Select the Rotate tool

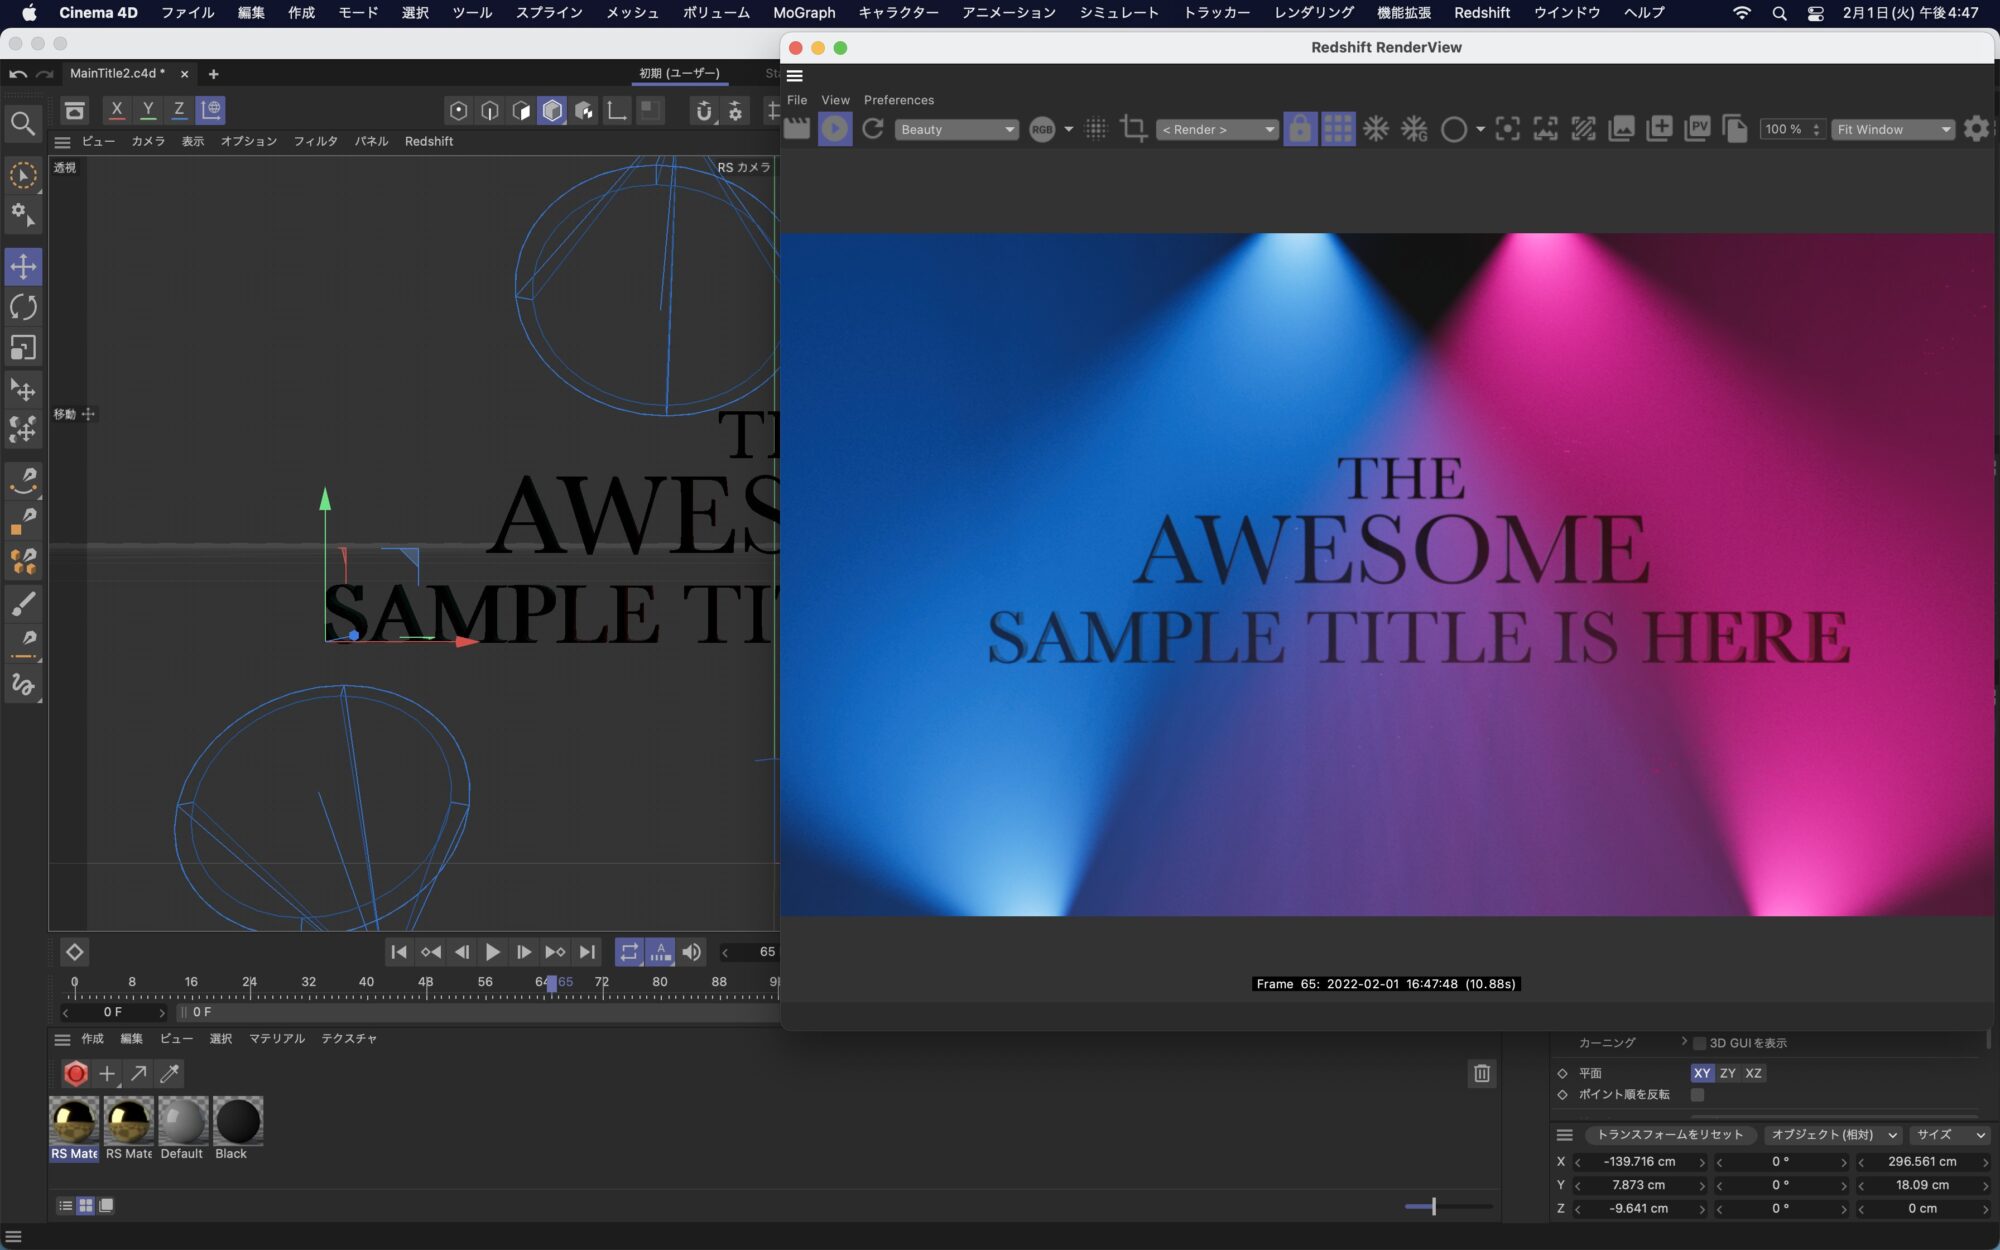pyautogui.click(x=23, y=307)
